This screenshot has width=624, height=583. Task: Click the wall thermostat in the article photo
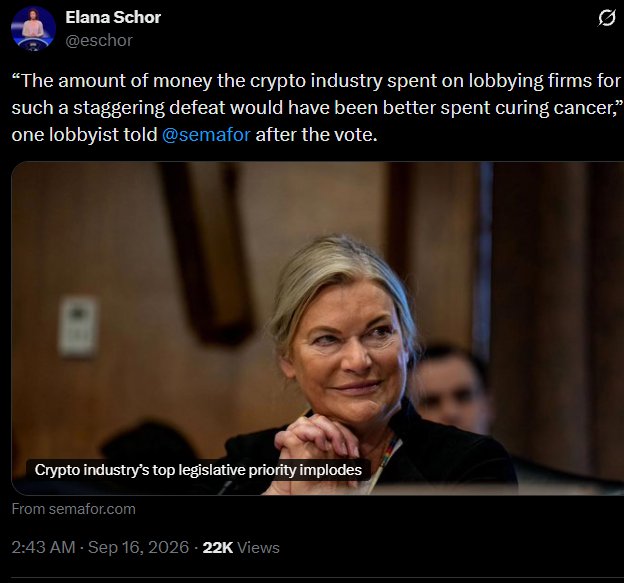pos(78,326)
